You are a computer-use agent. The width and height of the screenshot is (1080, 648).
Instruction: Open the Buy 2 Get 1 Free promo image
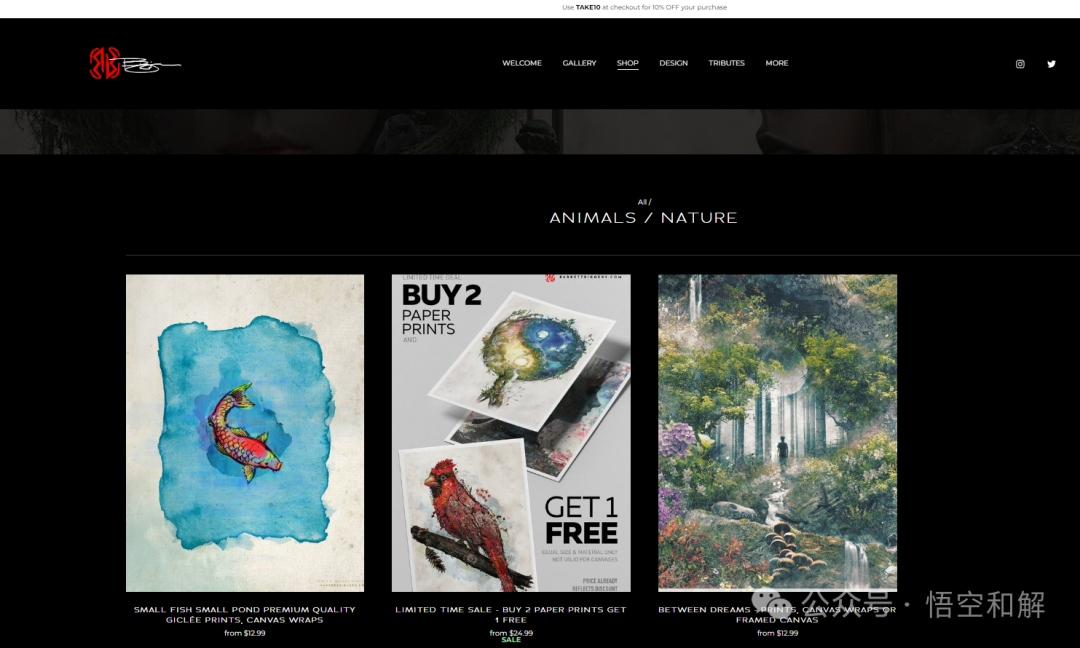(511, 433)
